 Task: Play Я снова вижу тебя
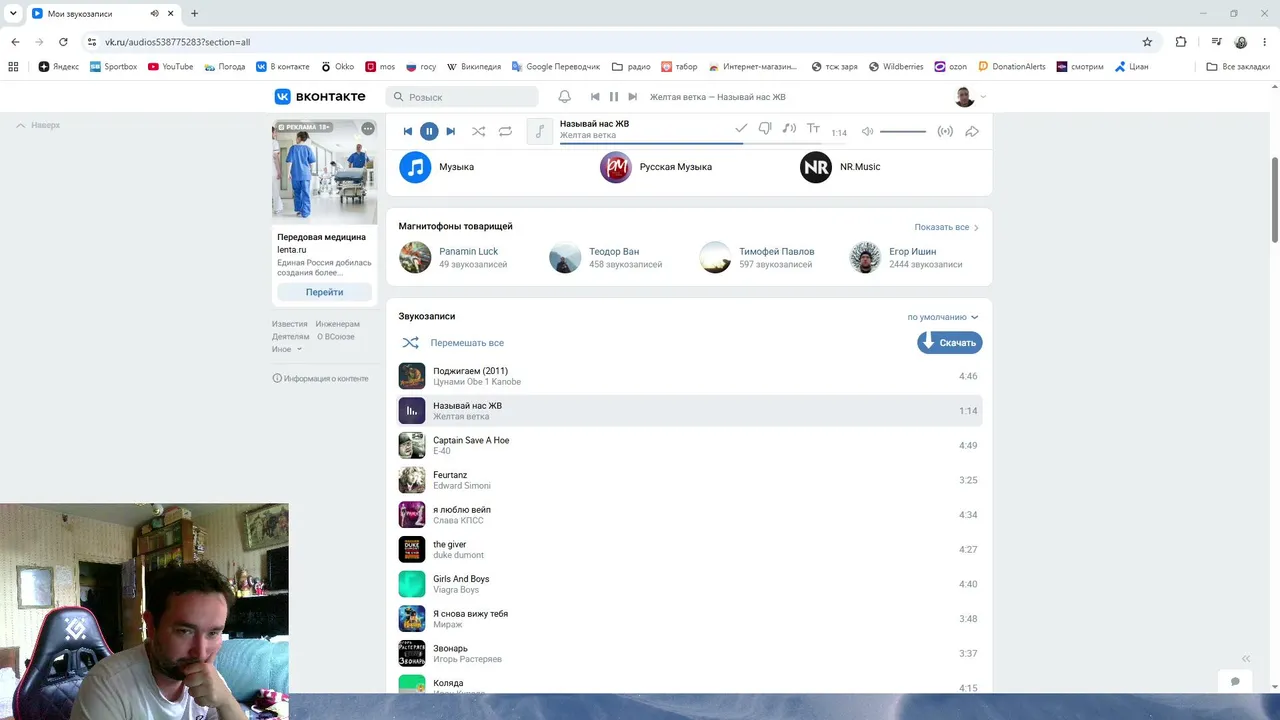[690, 619]
